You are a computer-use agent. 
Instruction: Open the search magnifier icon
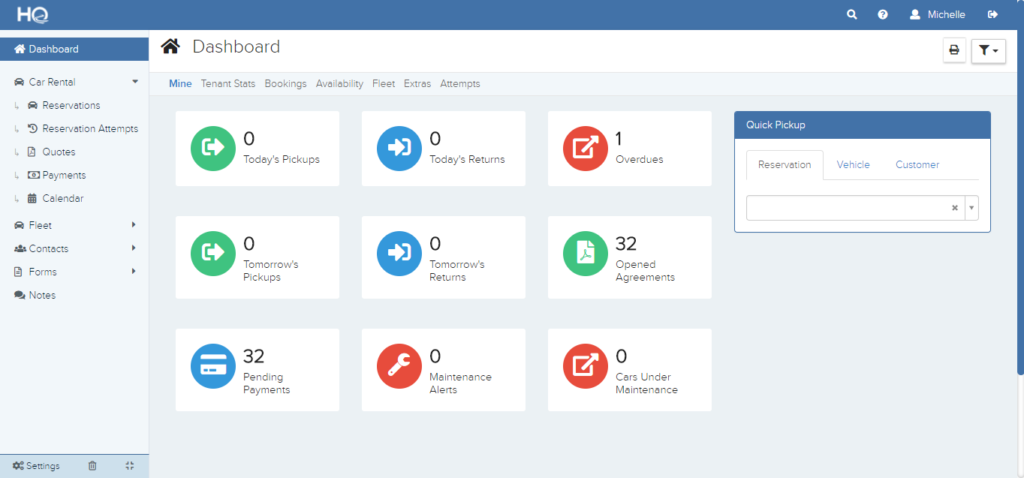click(x=852, y=14)
